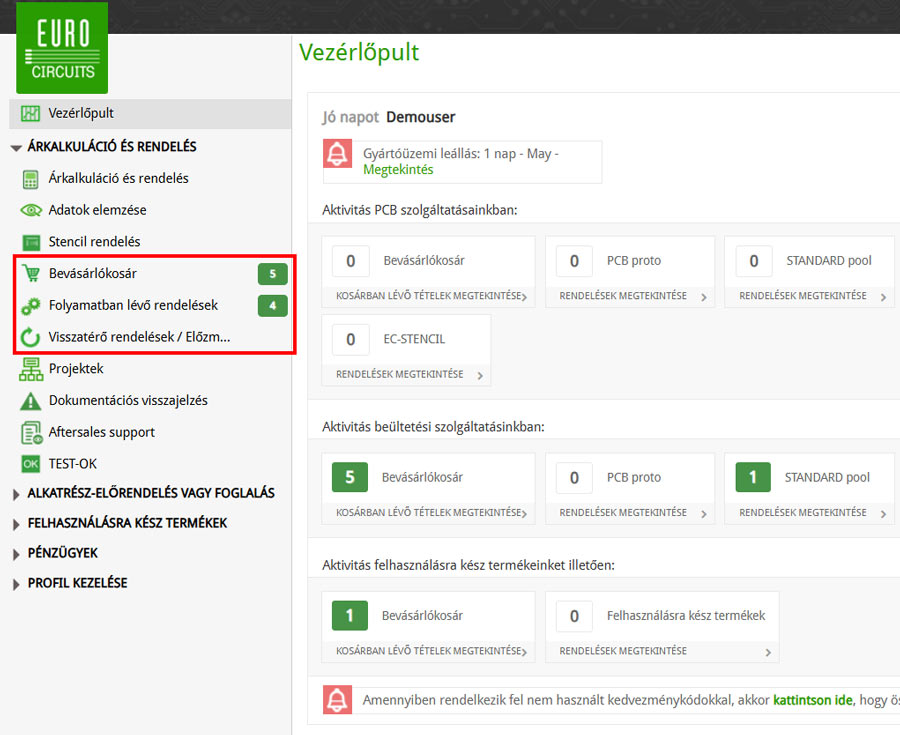Click the 0 counter of EC-STENCIL
The height and width of the screenshot is (735, 900).
[350, 340]
